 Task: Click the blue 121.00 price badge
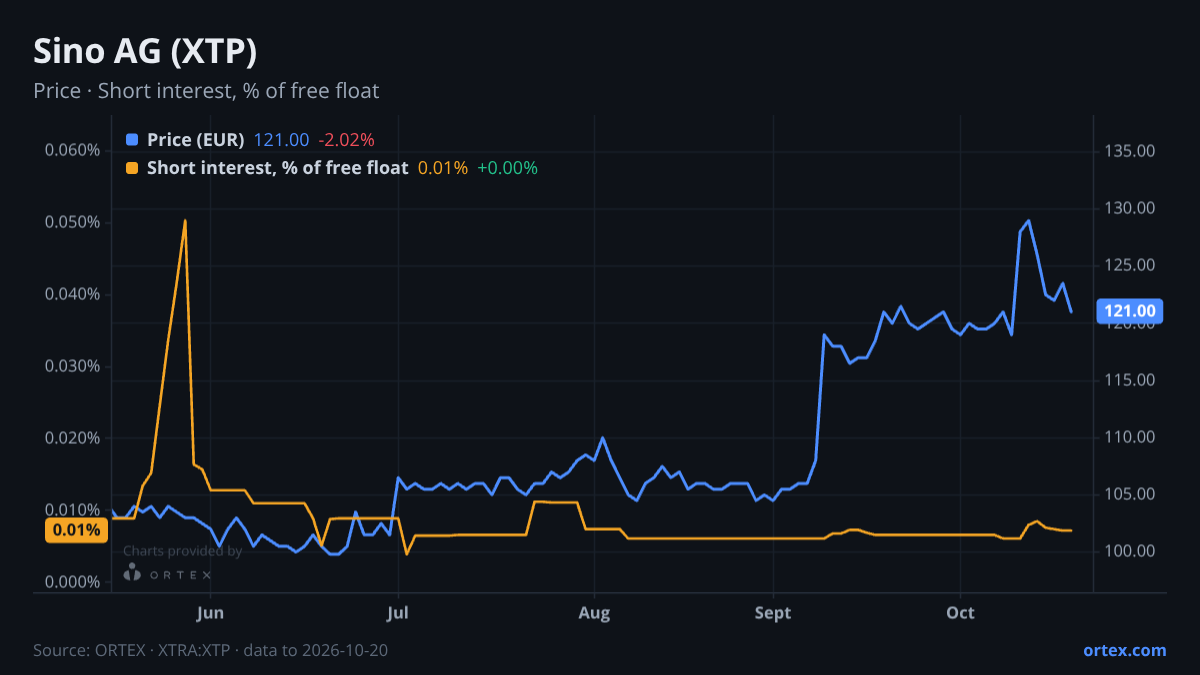[1131, 311]
